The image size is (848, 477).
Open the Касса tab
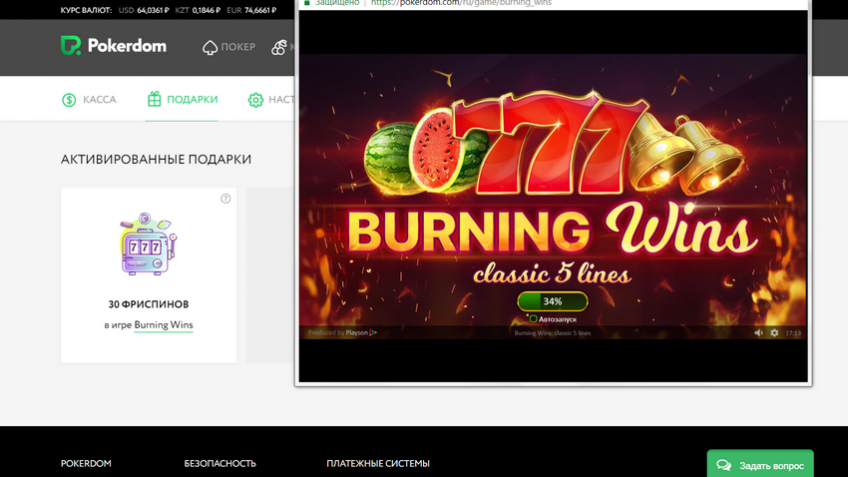tap(89, 100)
